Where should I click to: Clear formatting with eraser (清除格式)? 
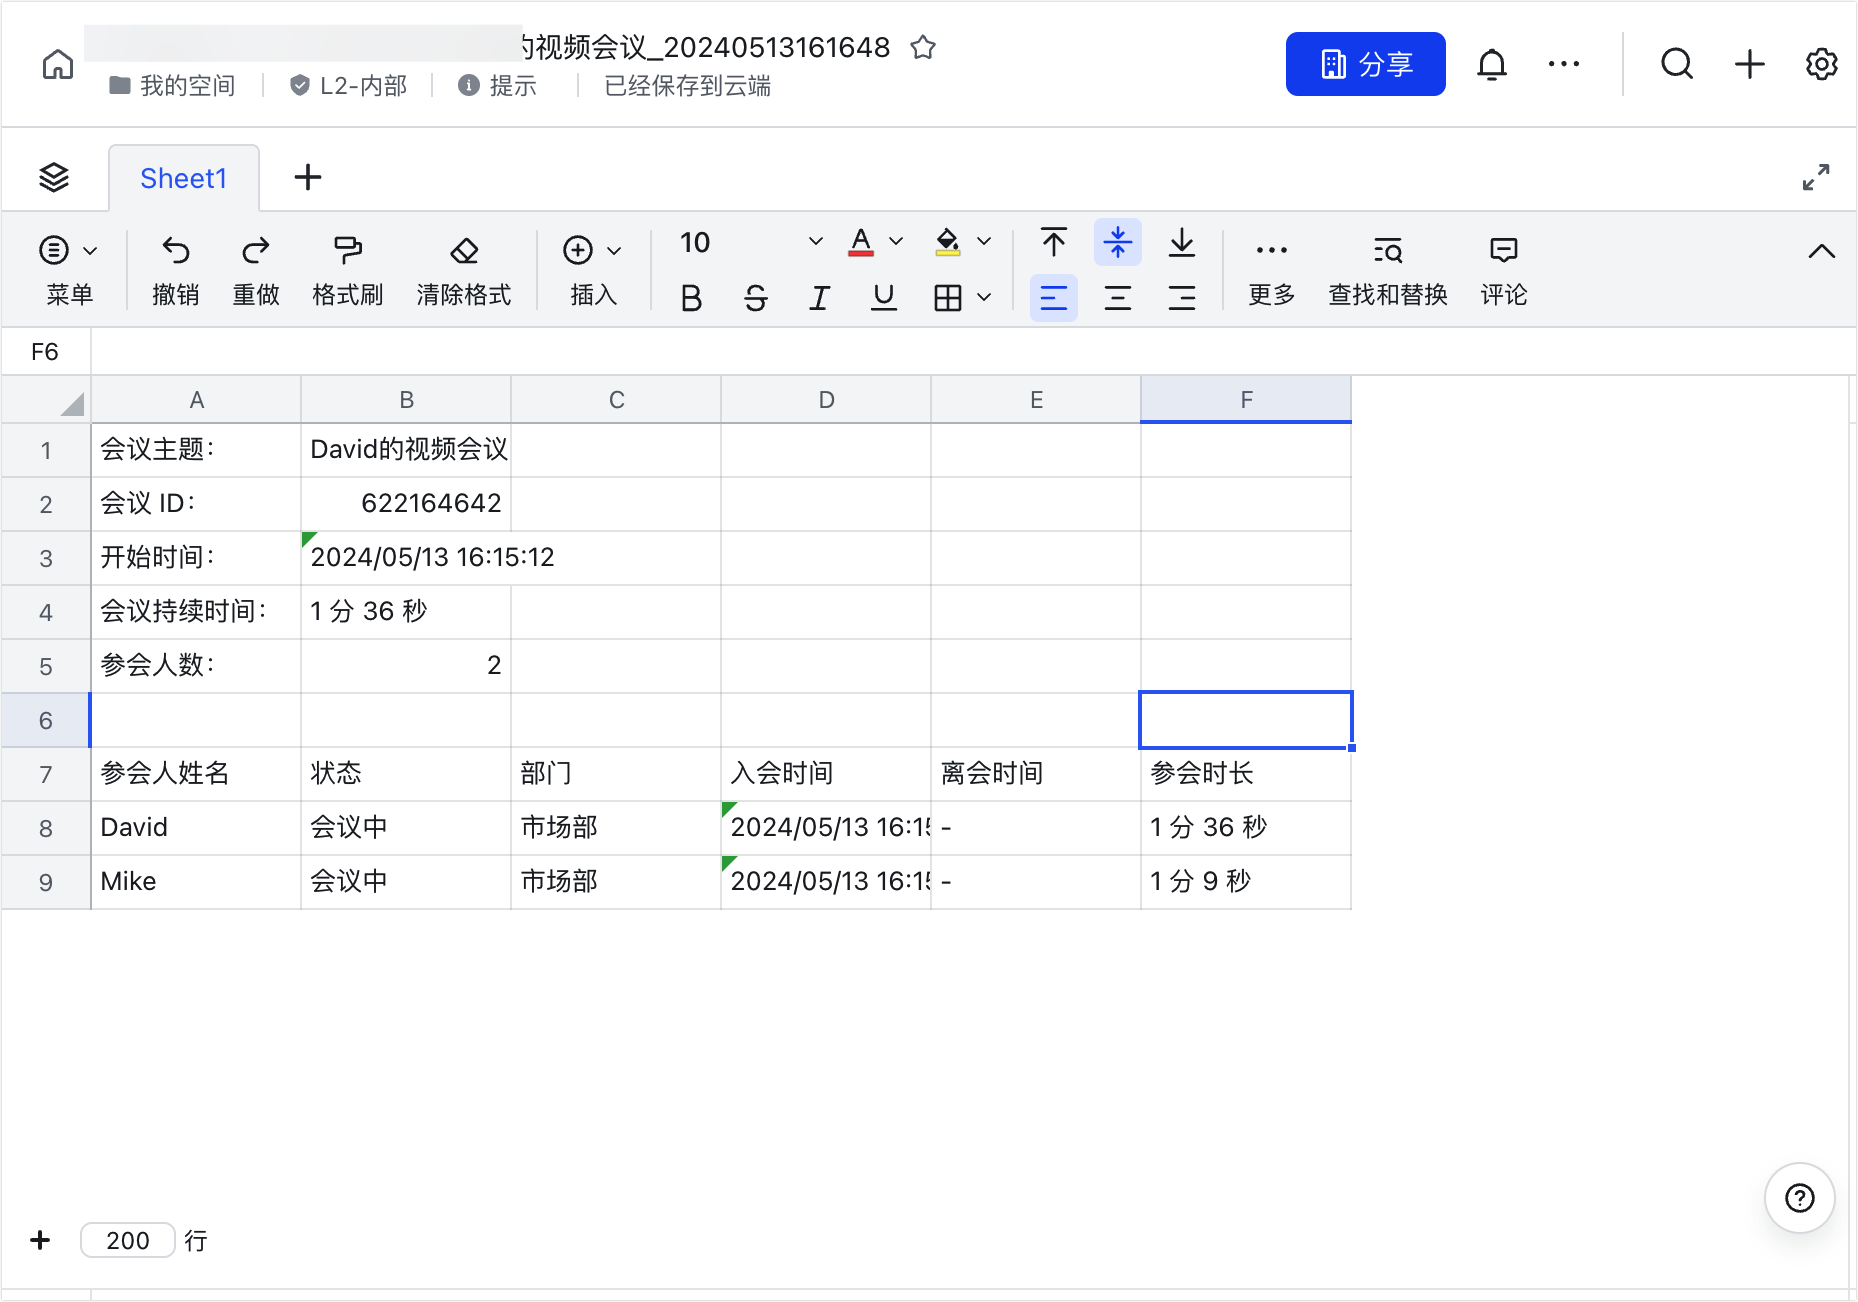(464, 270)
